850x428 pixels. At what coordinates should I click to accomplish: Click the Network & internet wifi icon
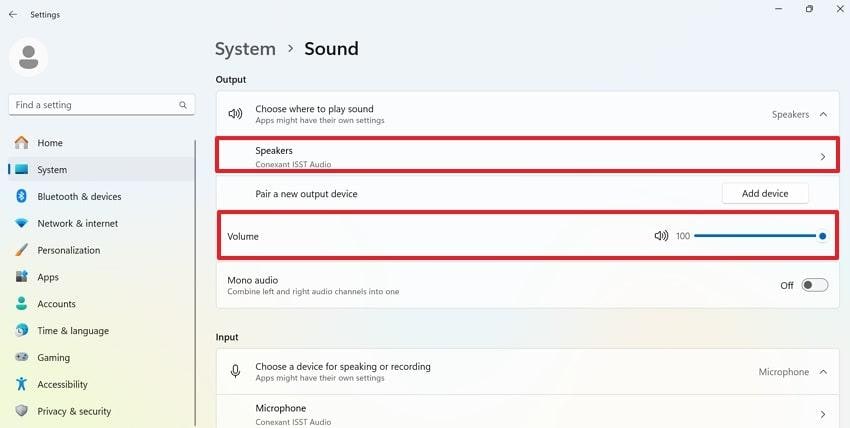pos(21,223)
